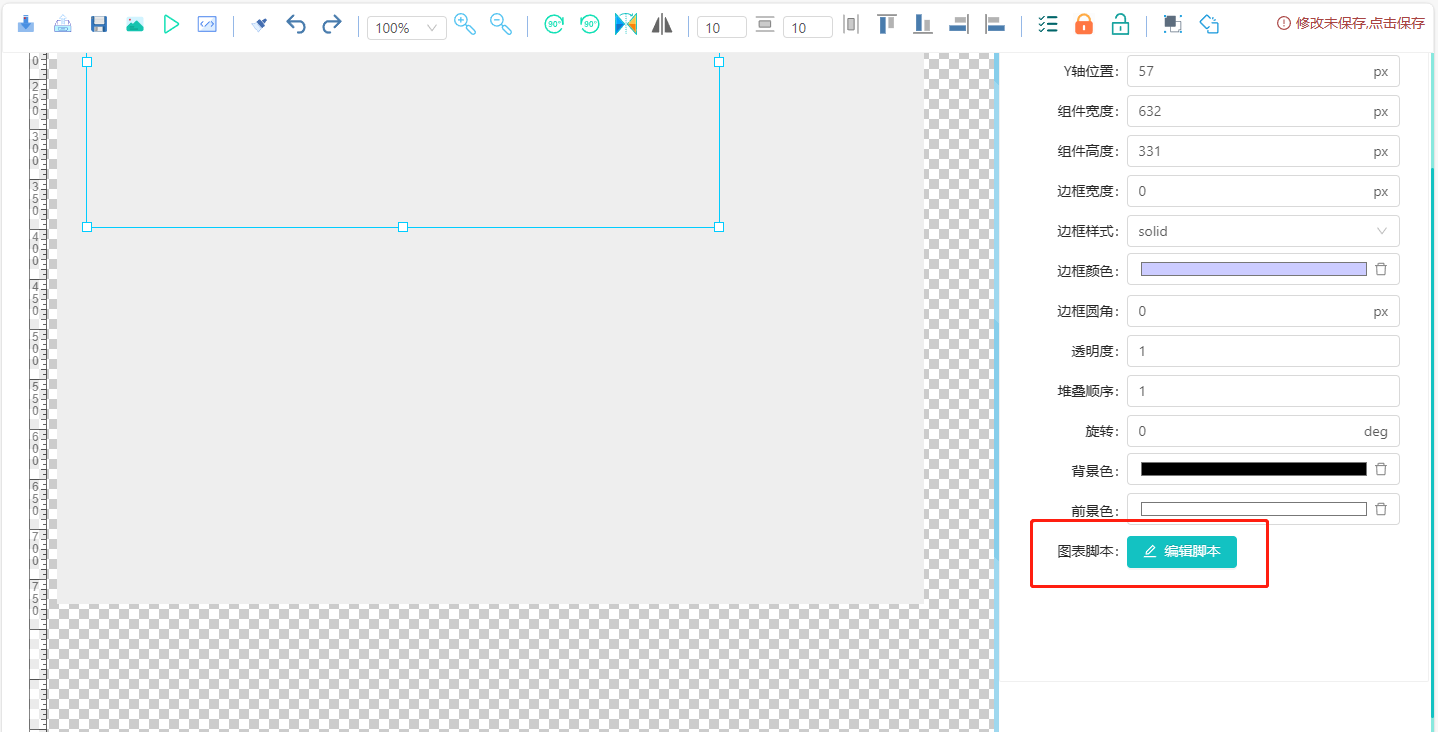Click the top-right resize handle of selection
This screenshot has width=1438, height=732.
coord(719,62)
